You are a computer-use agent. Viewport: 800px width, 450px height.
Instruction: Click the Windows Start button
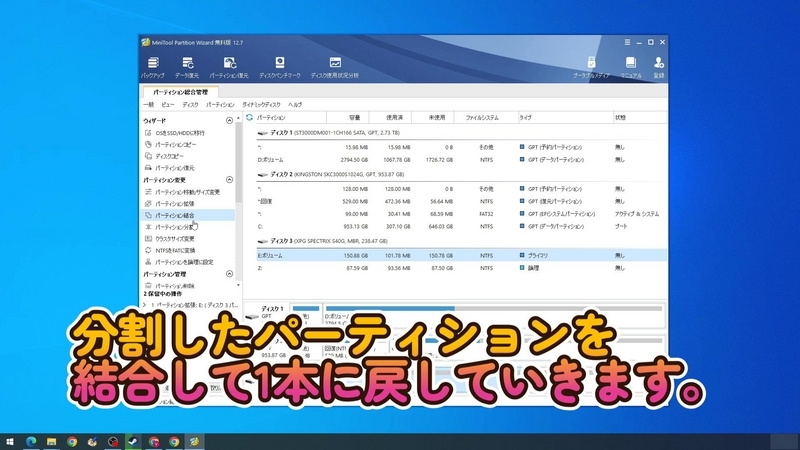coord(10,442)
